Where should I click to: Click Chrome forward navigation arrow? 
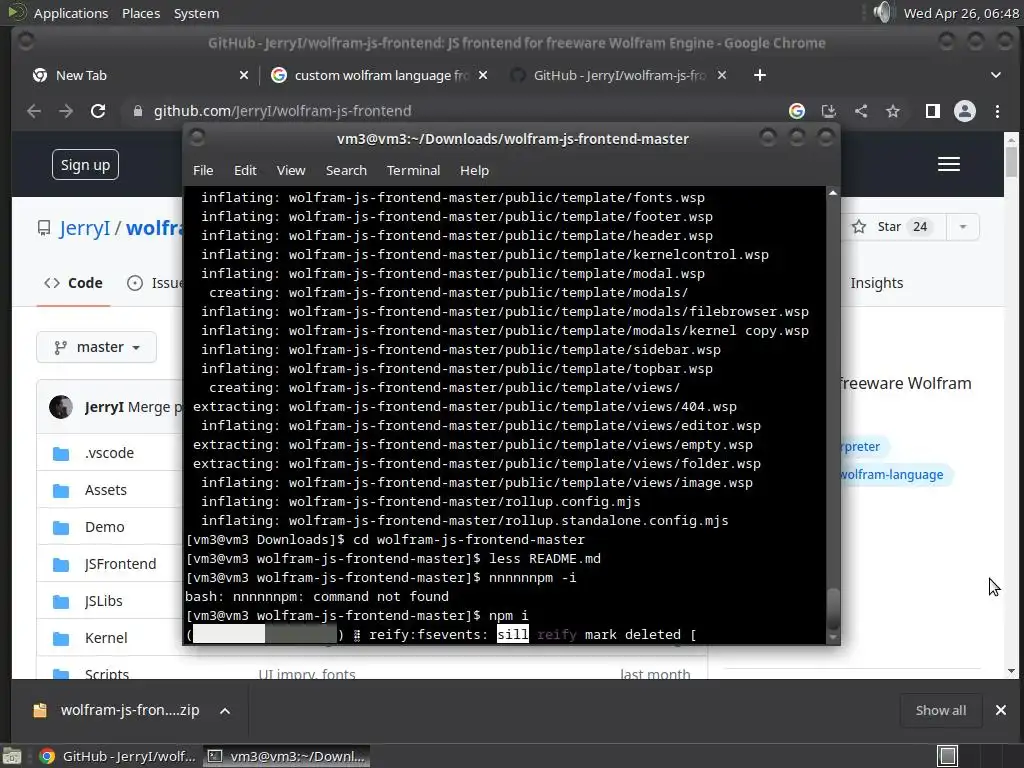tap(66, 111)
